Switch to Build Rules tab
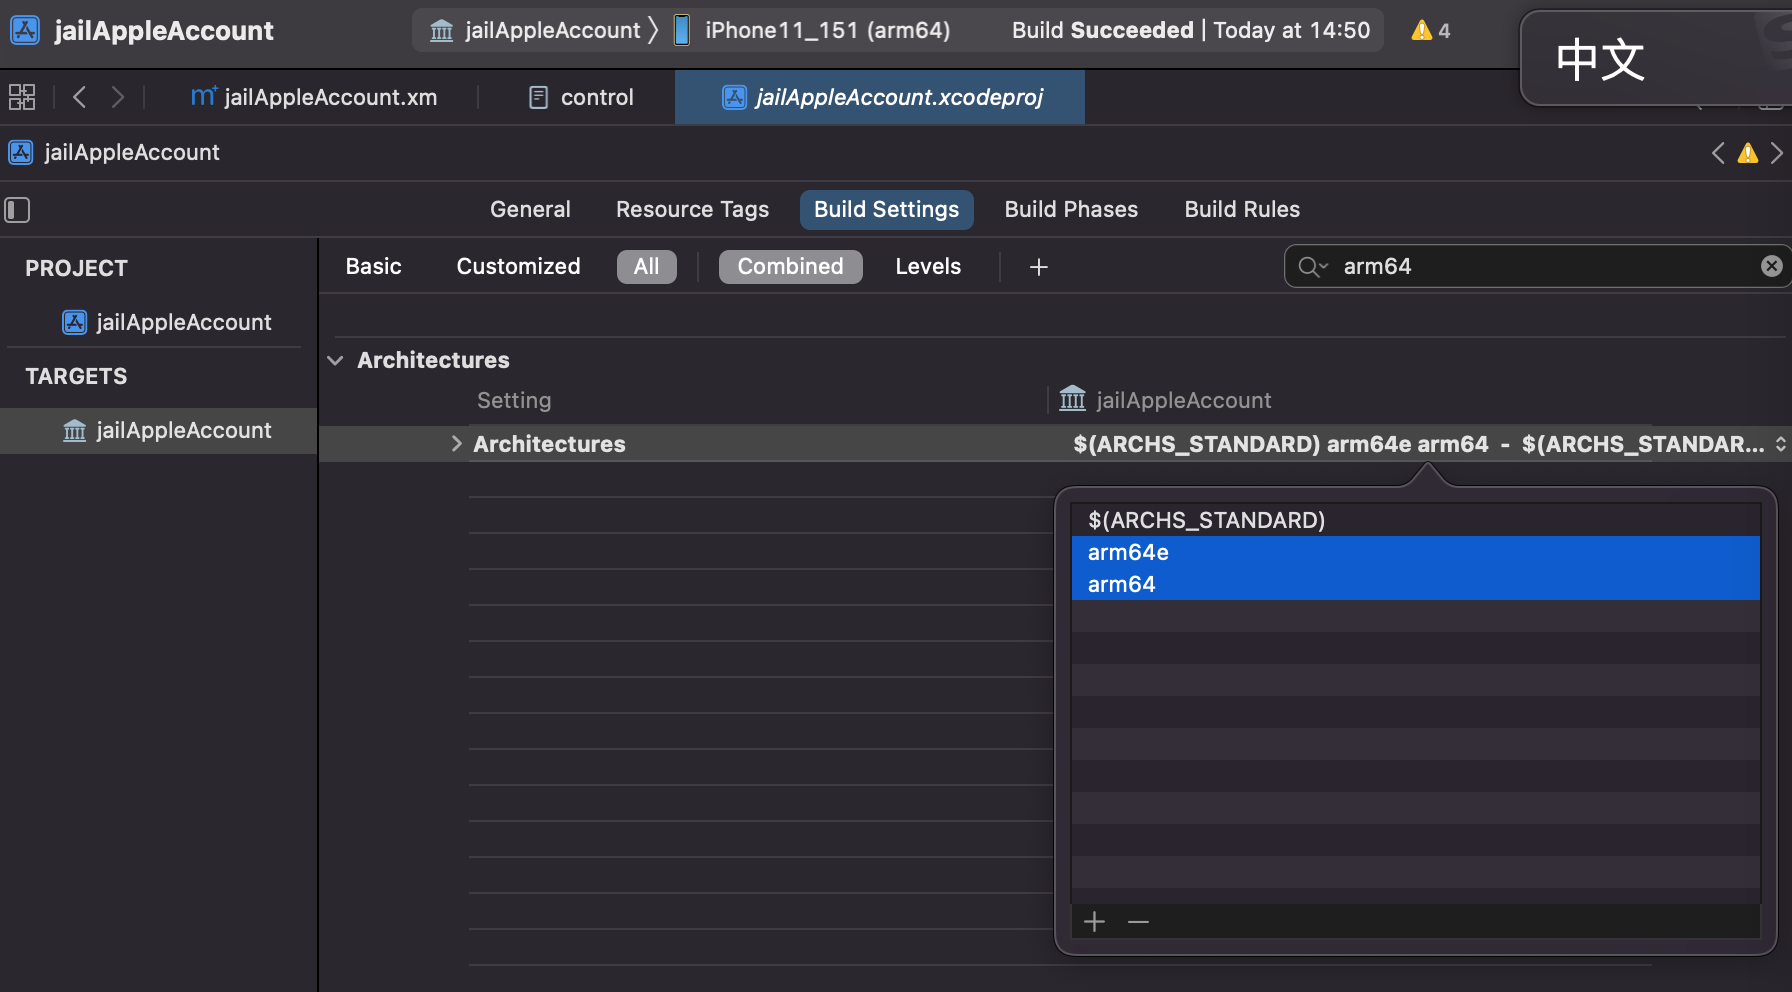Viewport: 1792px width, 992px height. pyautogui.click(x=1242, y=210)
